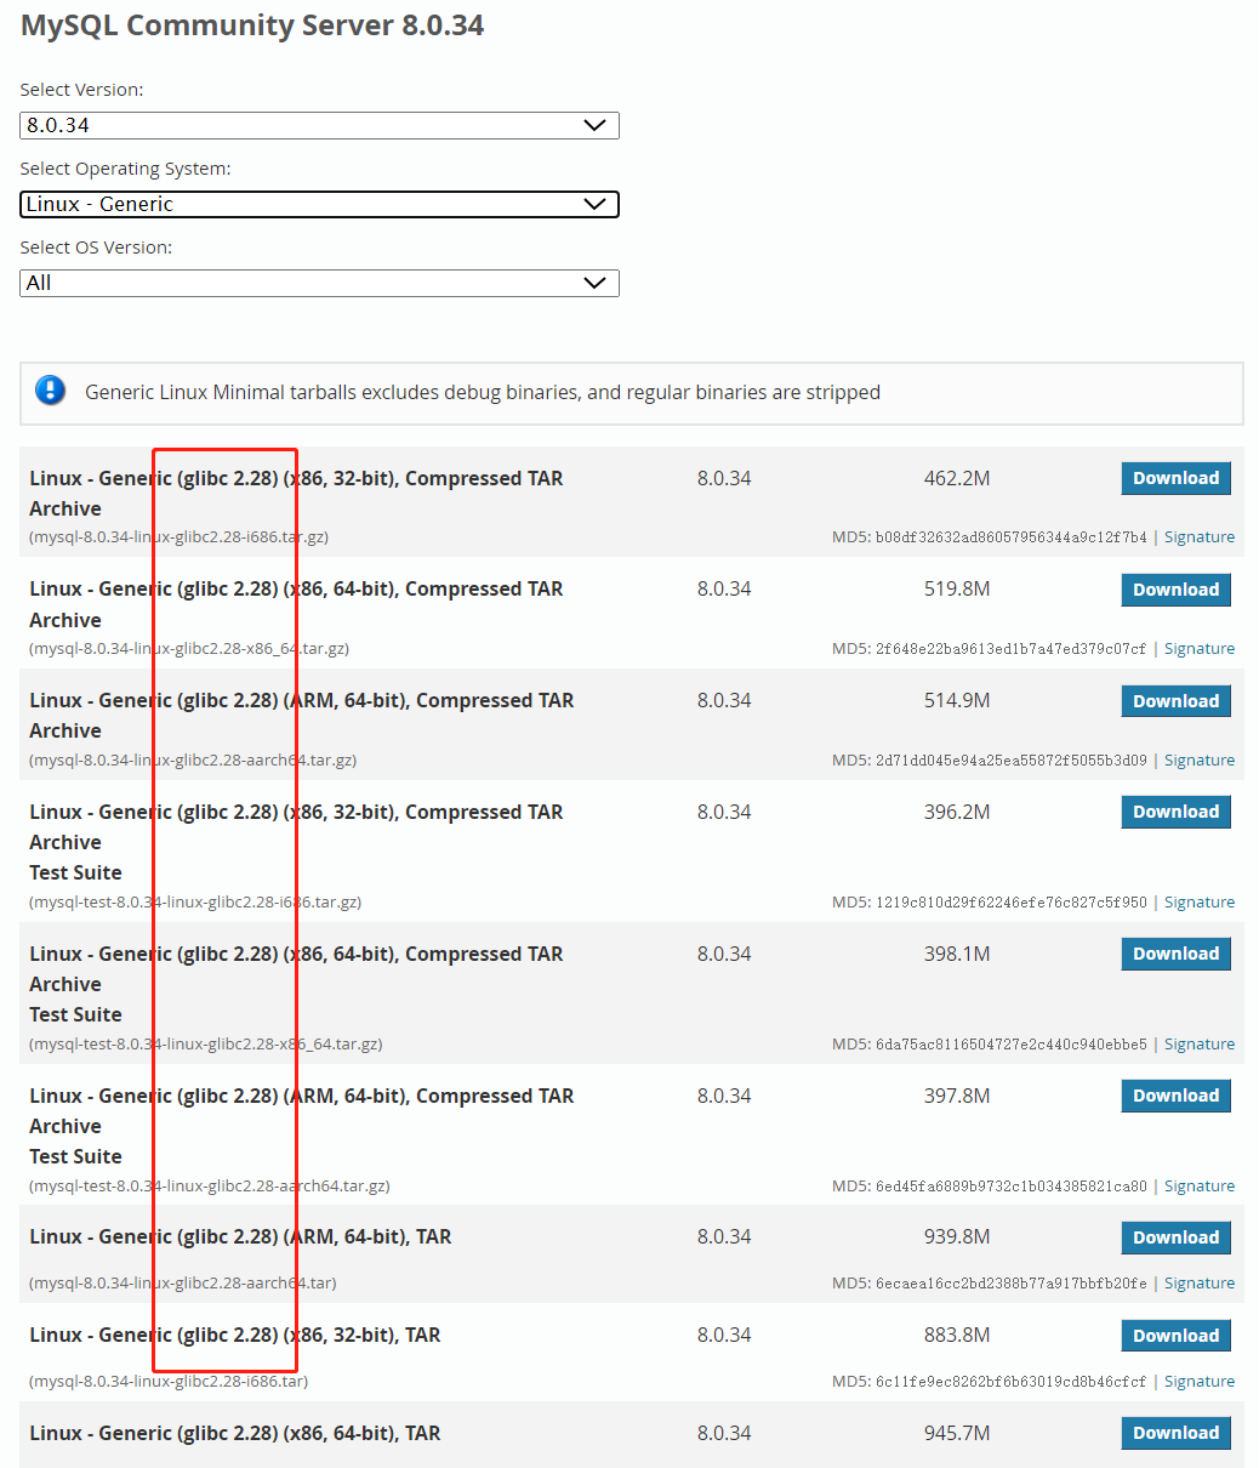
Task: Download the x86 32-bit TAR 883.8M
Action: (1175, 1336)
